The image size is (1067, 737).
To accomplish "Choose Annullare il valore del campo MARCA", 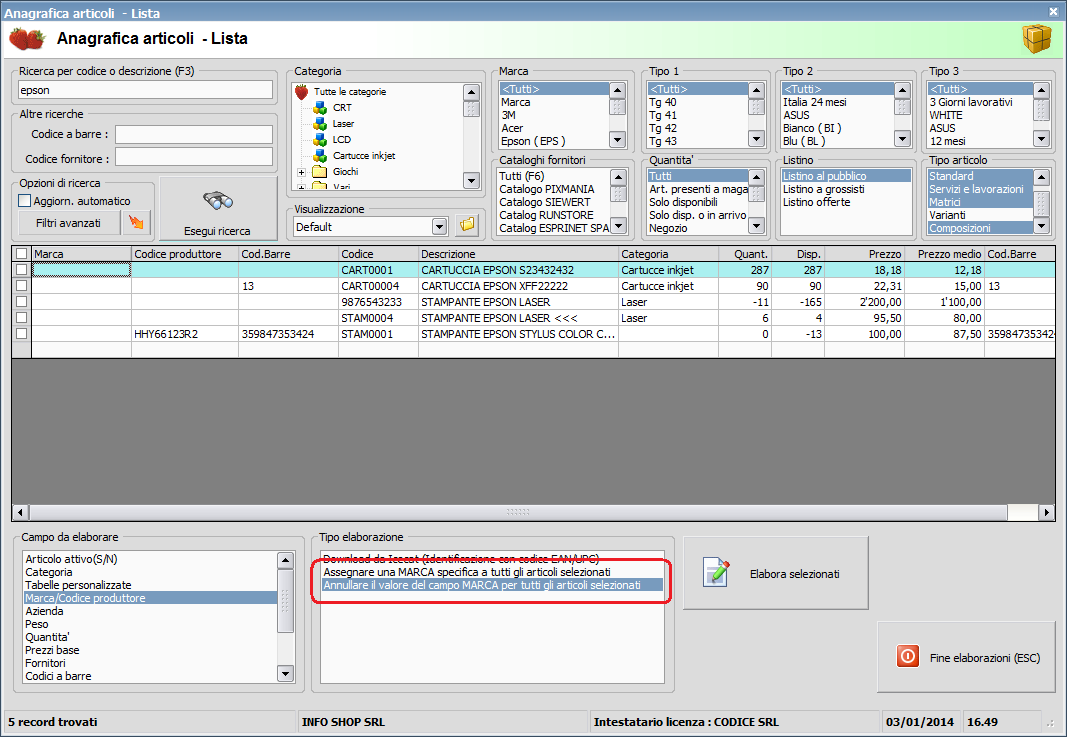I will 492,585.
